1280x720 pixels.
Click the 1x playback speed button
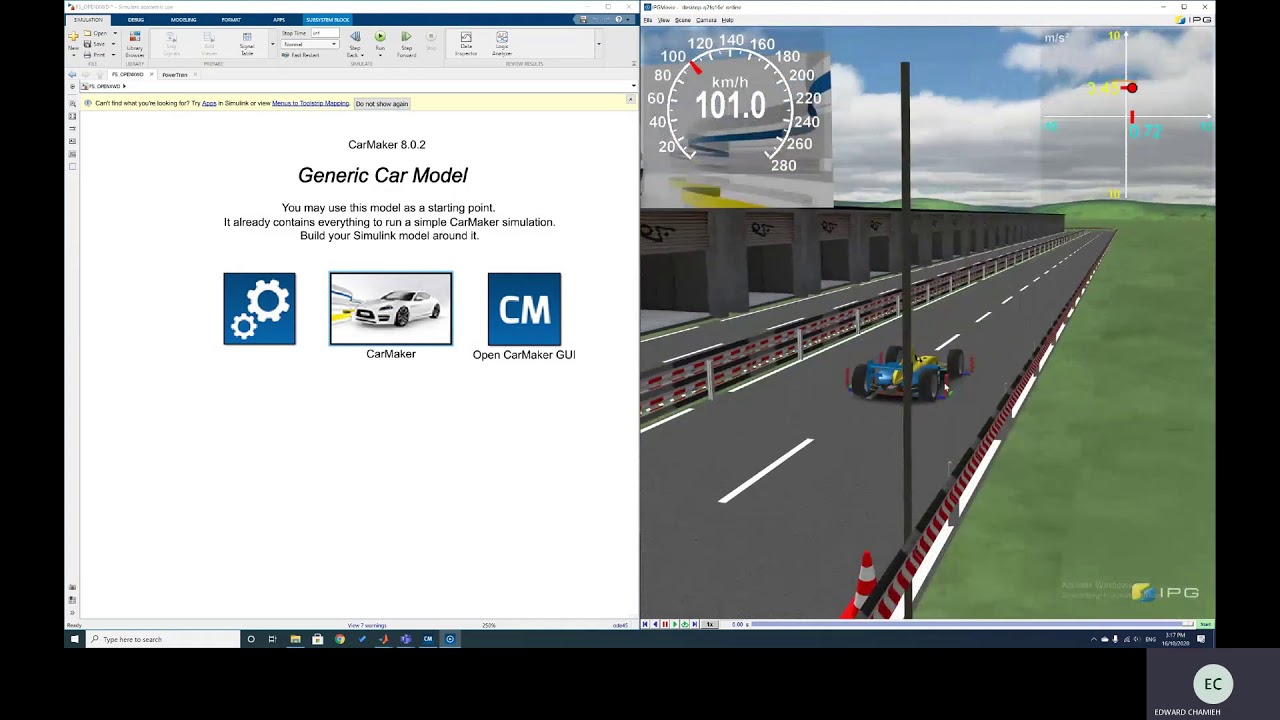709,624
